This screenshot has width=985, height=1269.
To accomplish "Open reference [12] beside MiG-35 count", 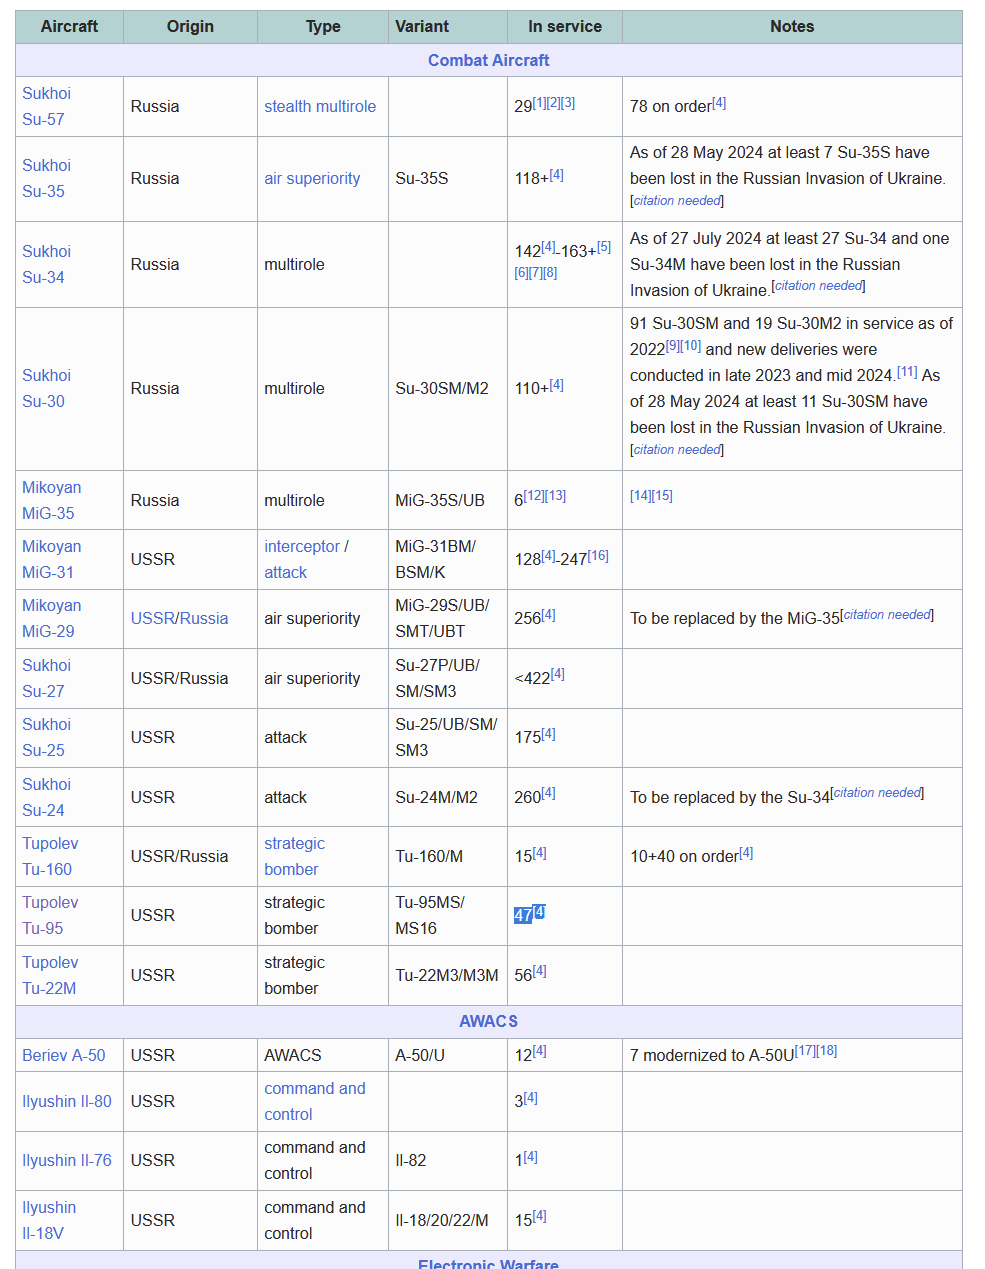I will tap(534, 496).
